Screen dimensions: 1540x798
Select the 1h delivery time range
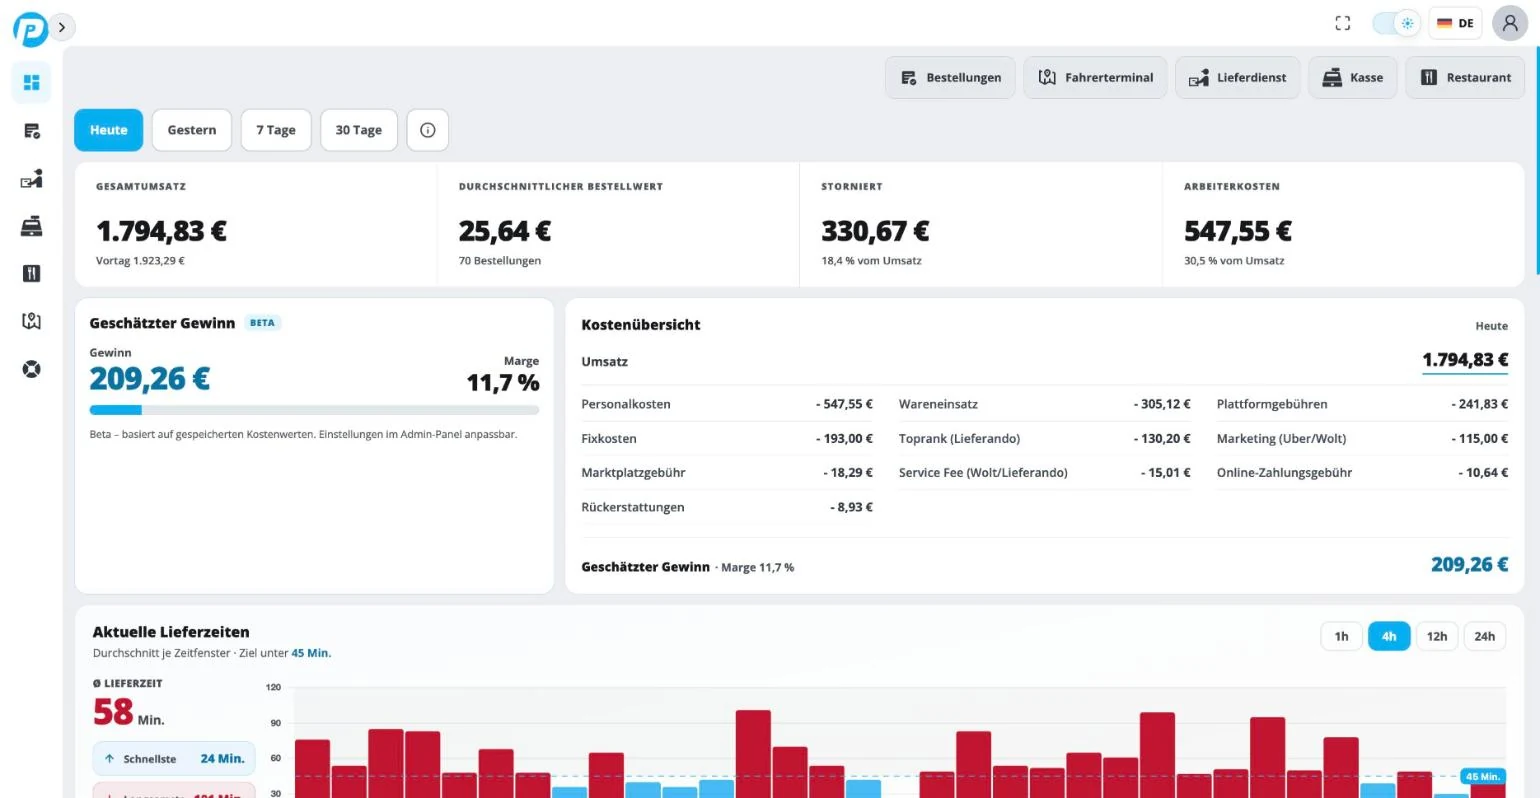pyautogui.click(x=1342, y=636)
